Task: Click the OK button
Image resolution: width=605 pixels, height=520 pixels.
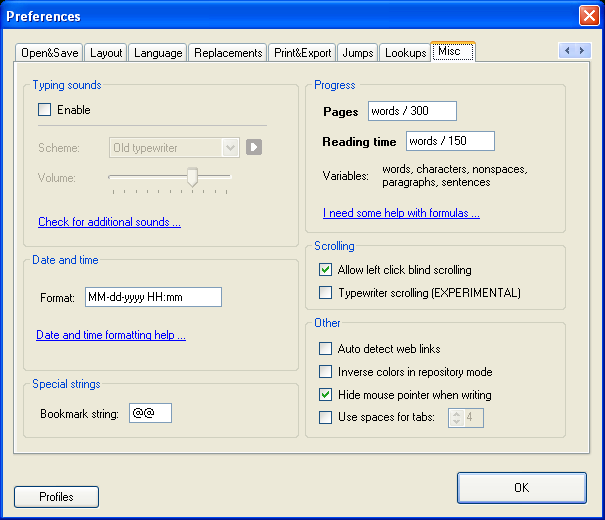Action: pos(522,488)
